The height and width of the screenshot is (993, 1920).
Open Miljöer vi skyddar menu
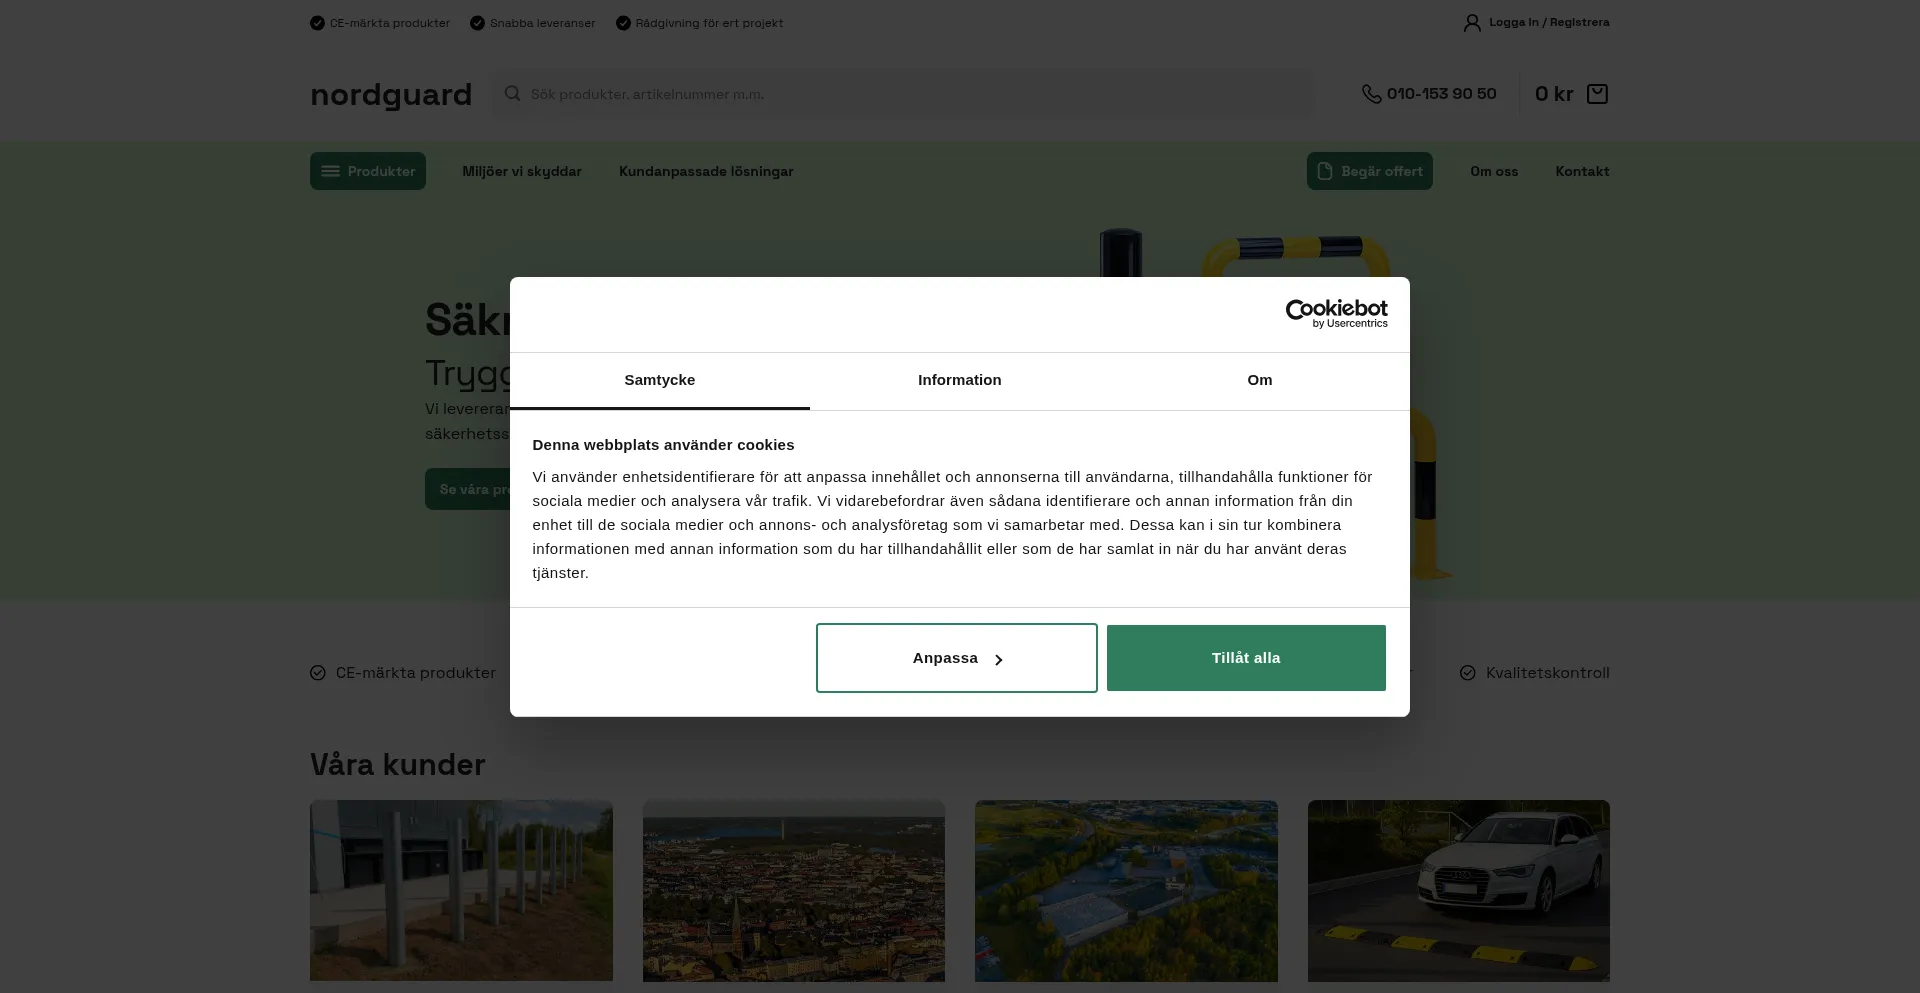coord(521,171)
